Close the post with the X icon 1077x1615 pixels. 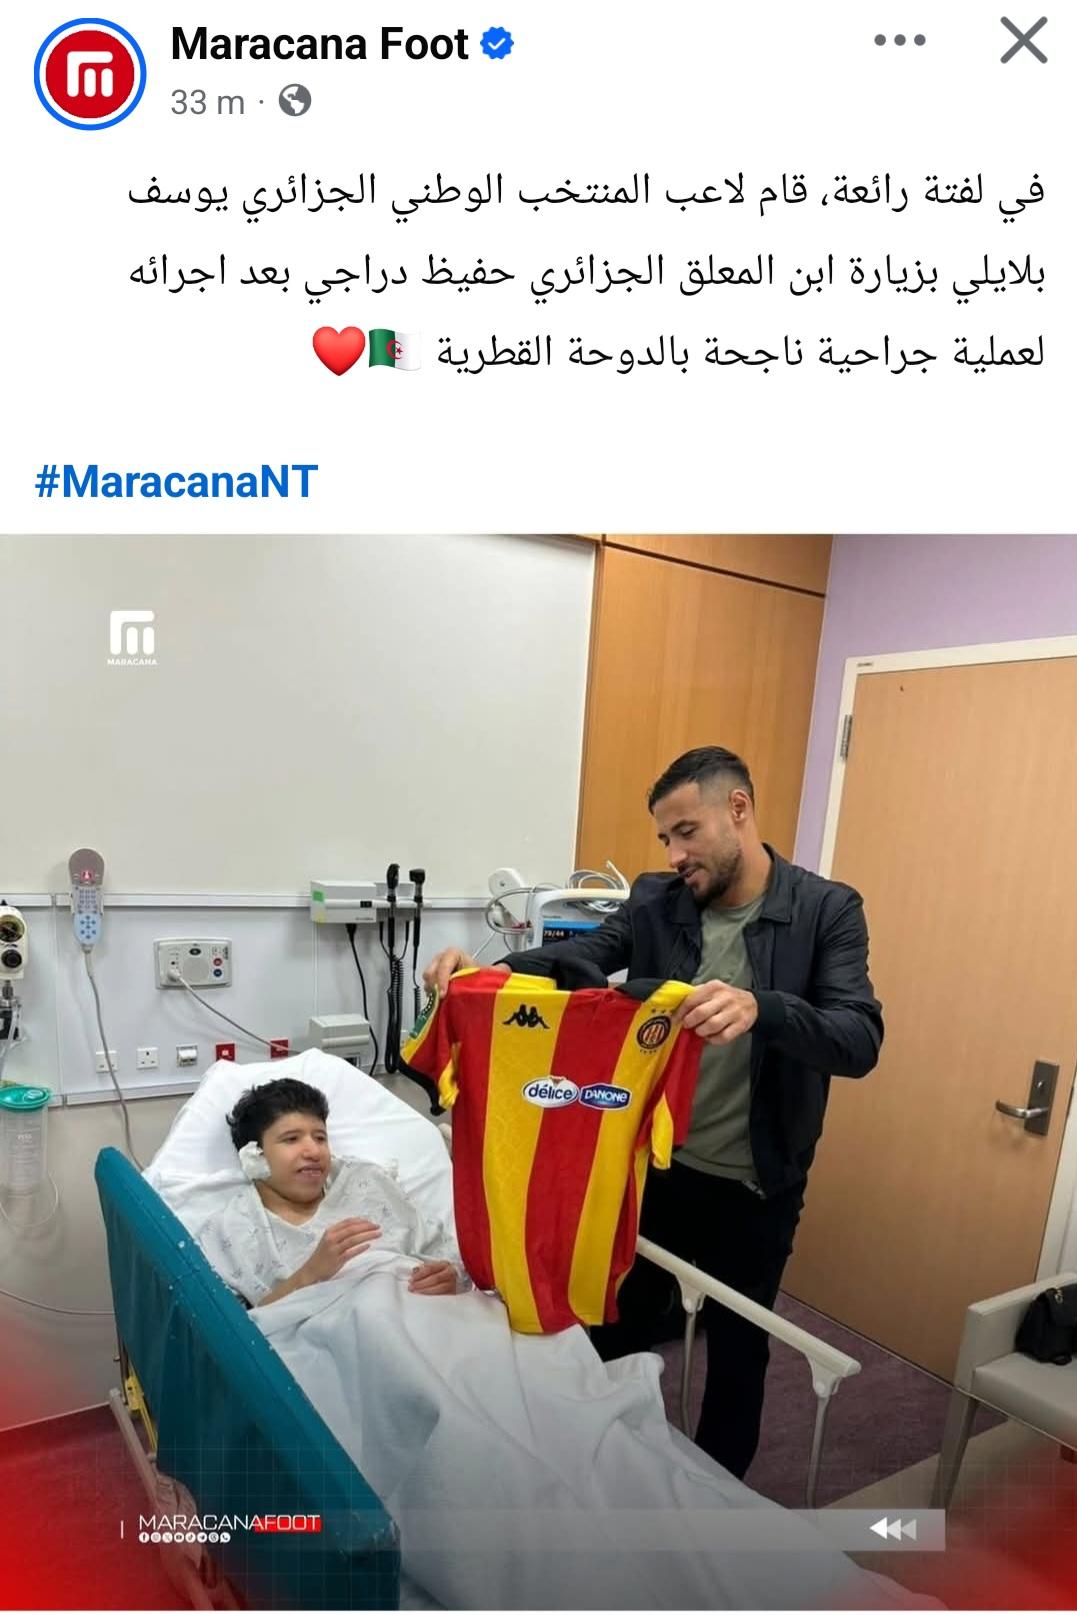(x=1023, y=42)
